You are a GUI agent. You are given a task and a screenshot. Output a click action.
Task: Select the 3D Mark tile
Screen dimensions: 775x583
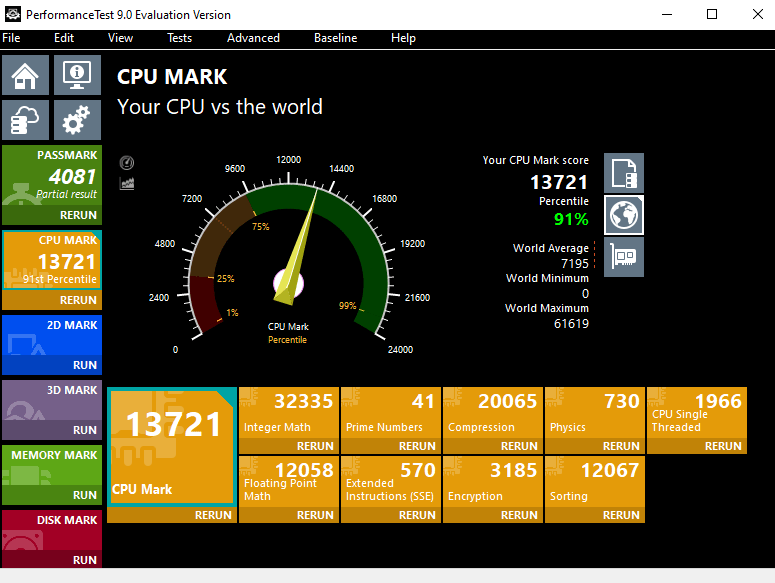click(x=52, y=400)
